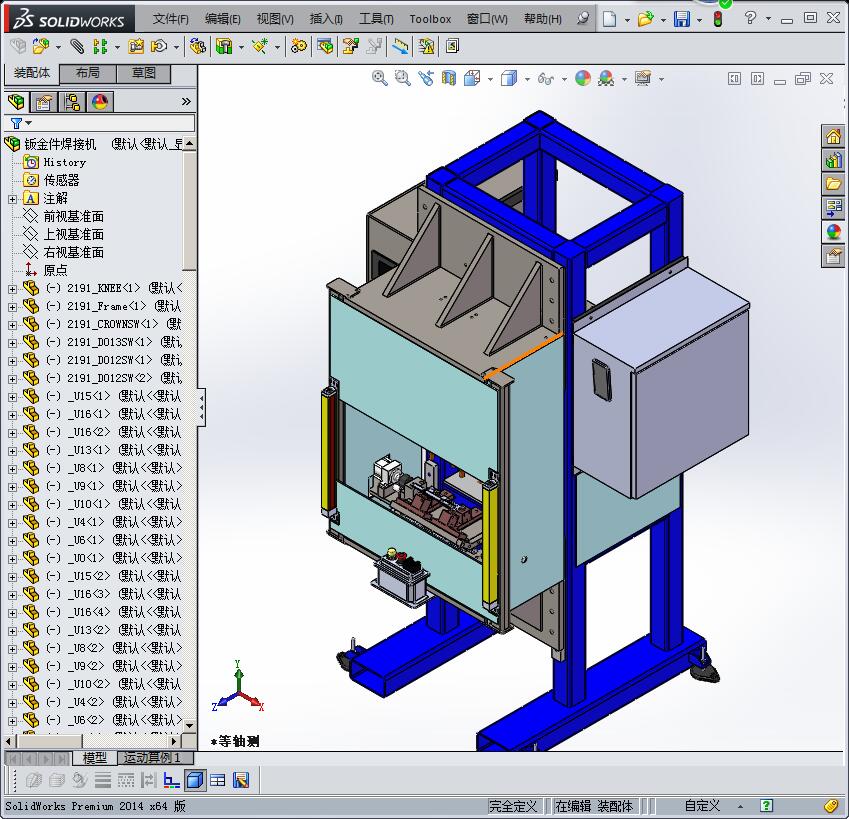Open FeatureManager design tree tab

[x=16, y=101]
